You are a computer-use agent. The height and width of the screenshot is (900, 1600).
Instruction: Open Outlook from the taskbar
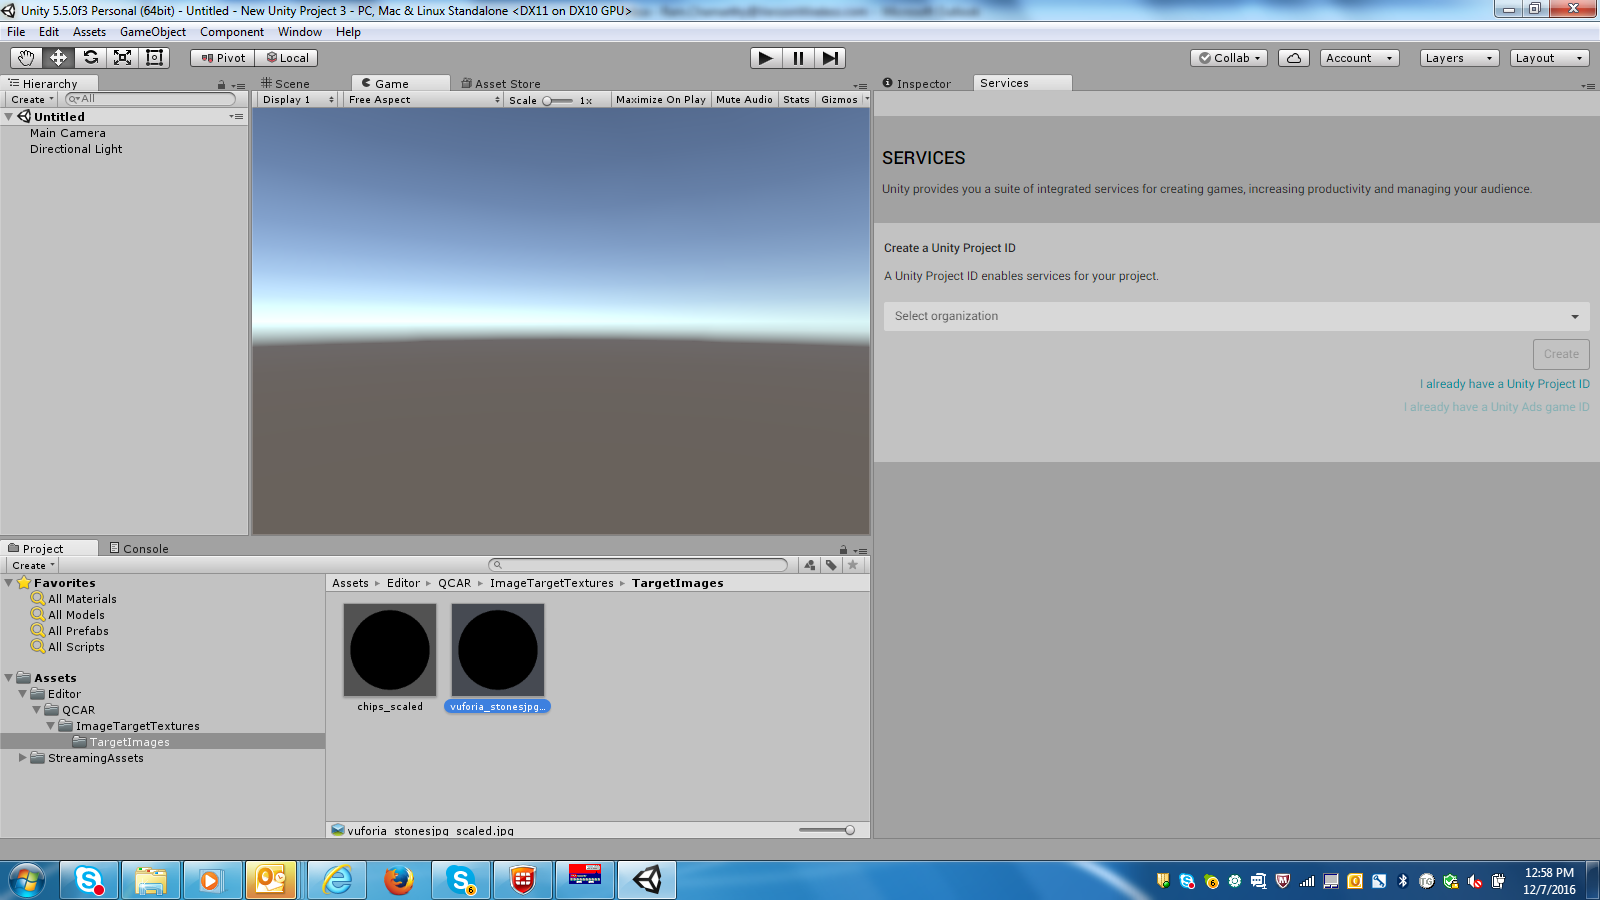click(x=271, y=880)
